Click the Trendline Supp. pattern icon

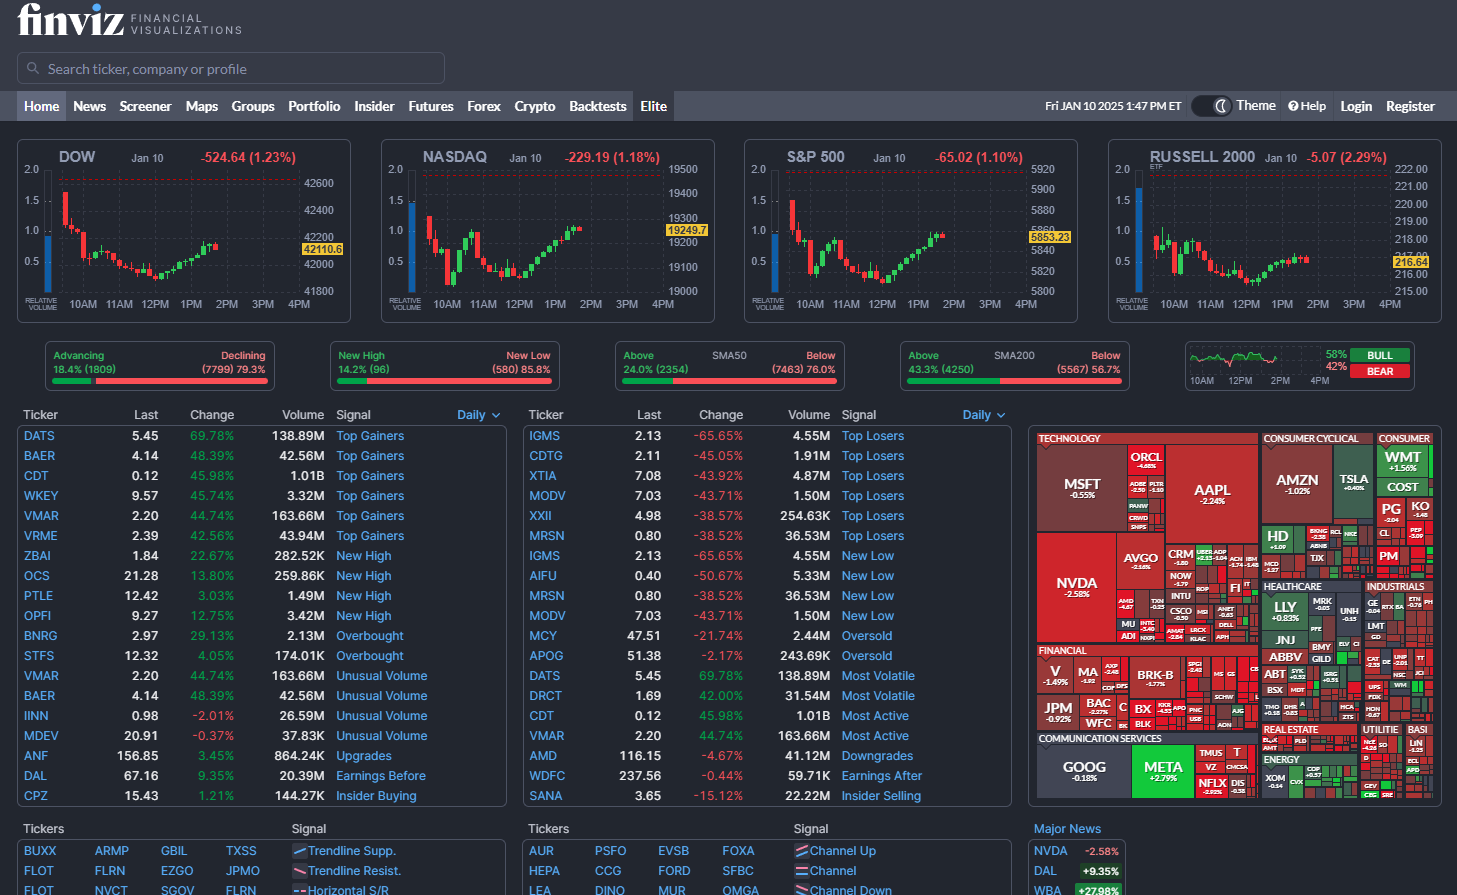tap(299, 851)
